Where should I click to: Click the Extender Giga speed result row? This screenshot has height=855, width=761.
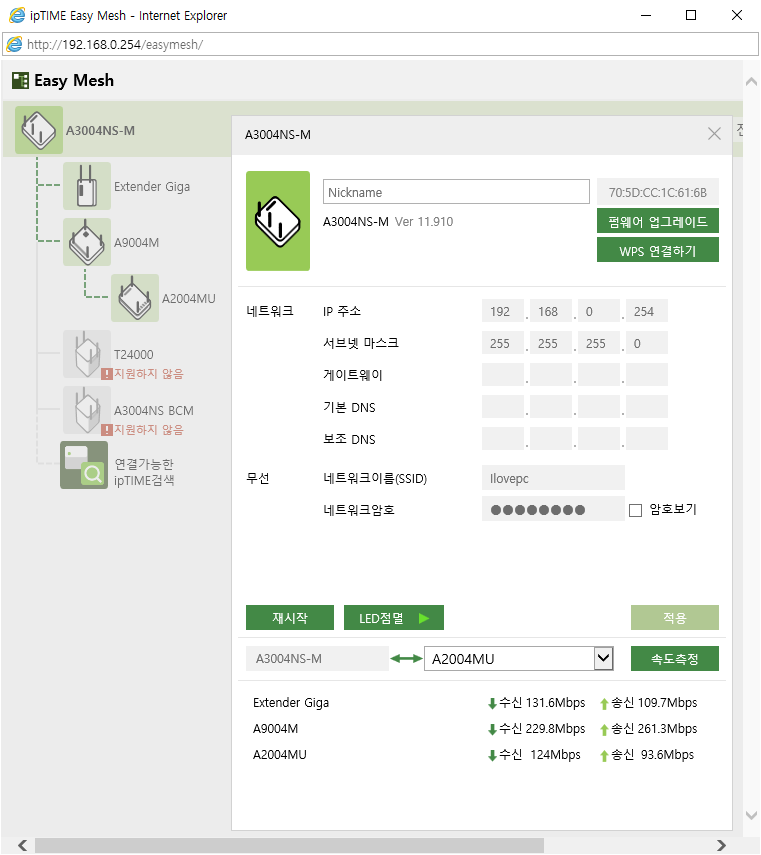475,702
